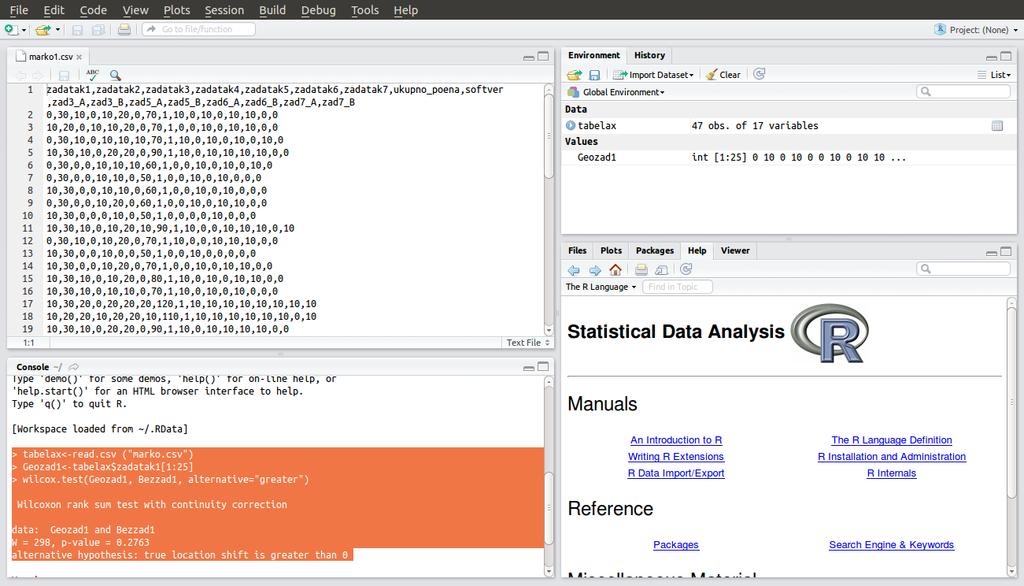The width and height of the screenshot is (1024, 586).
Task: Open the Text File type selector
Action: [528, 342]
